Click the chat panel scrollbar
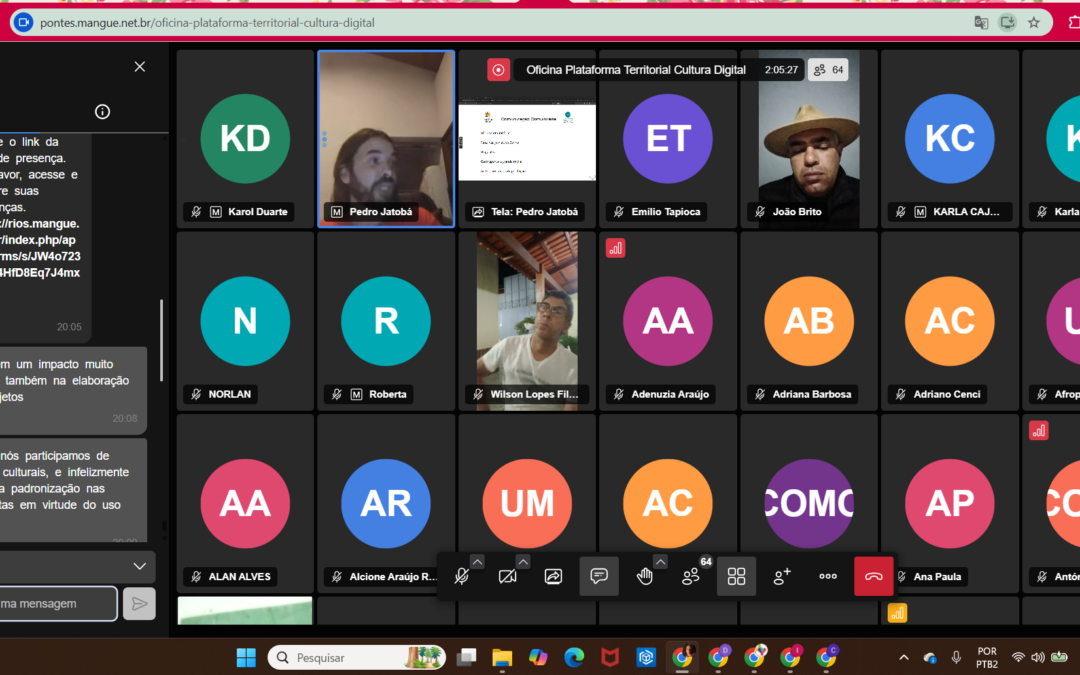The height and width of the screenshot is (675, 1080). coord(161,340)
